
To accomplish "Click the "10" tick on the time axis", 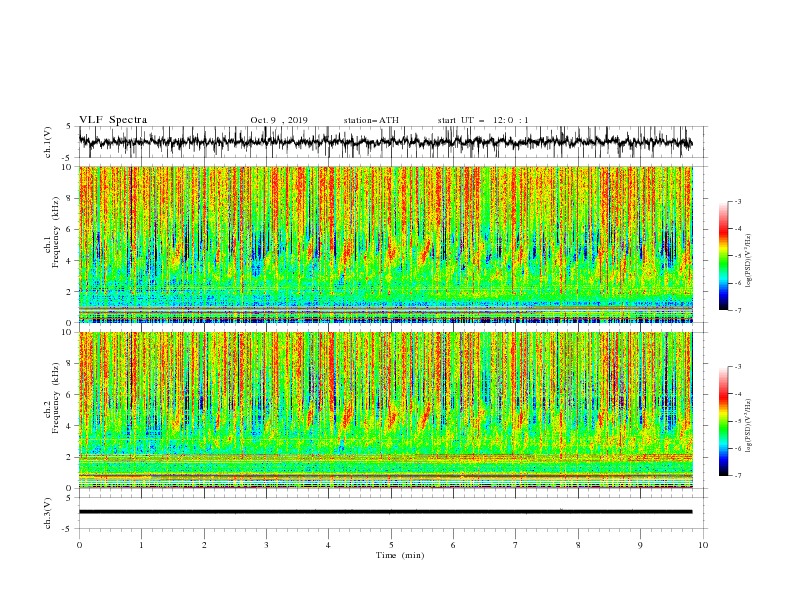I will (x=703, y=545).
